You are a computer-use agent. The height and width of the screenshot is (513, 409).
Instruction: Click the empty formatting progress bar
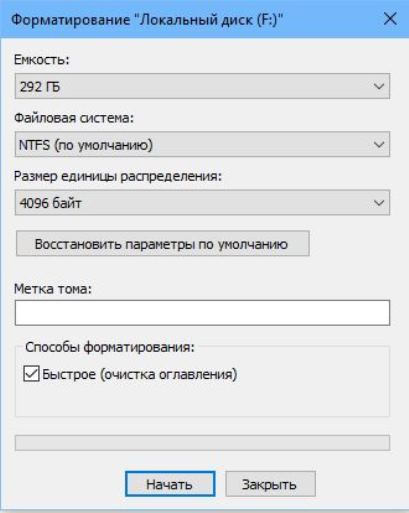[x=202, y=443]
